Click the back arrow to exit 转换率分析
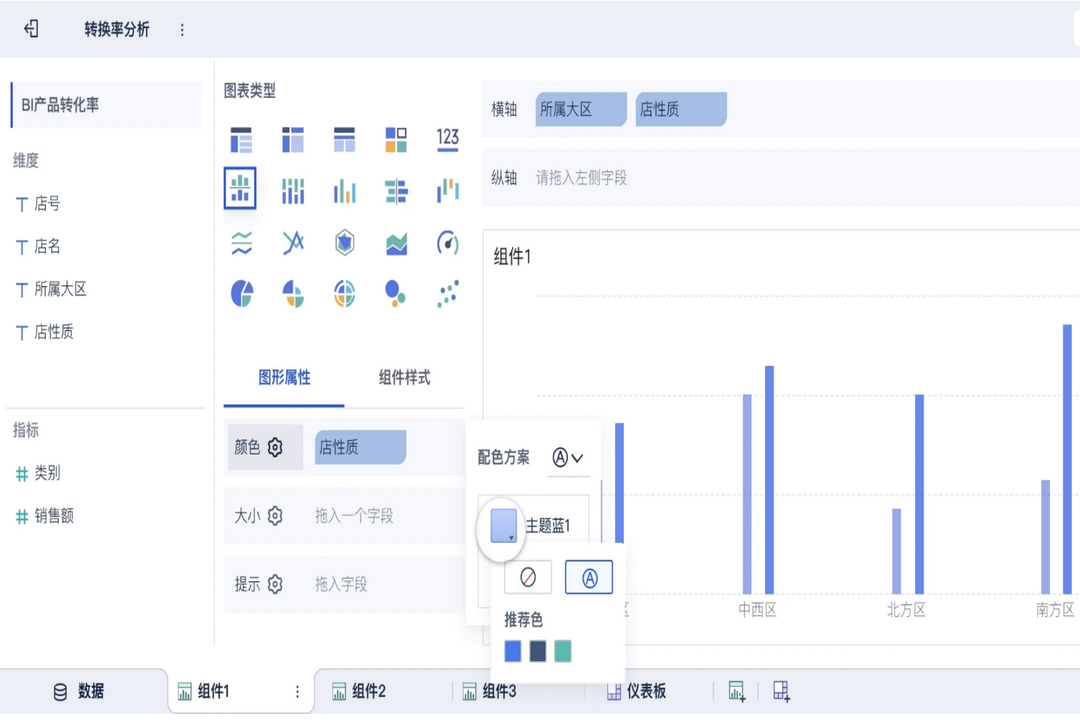 click(x=30, y=29)
